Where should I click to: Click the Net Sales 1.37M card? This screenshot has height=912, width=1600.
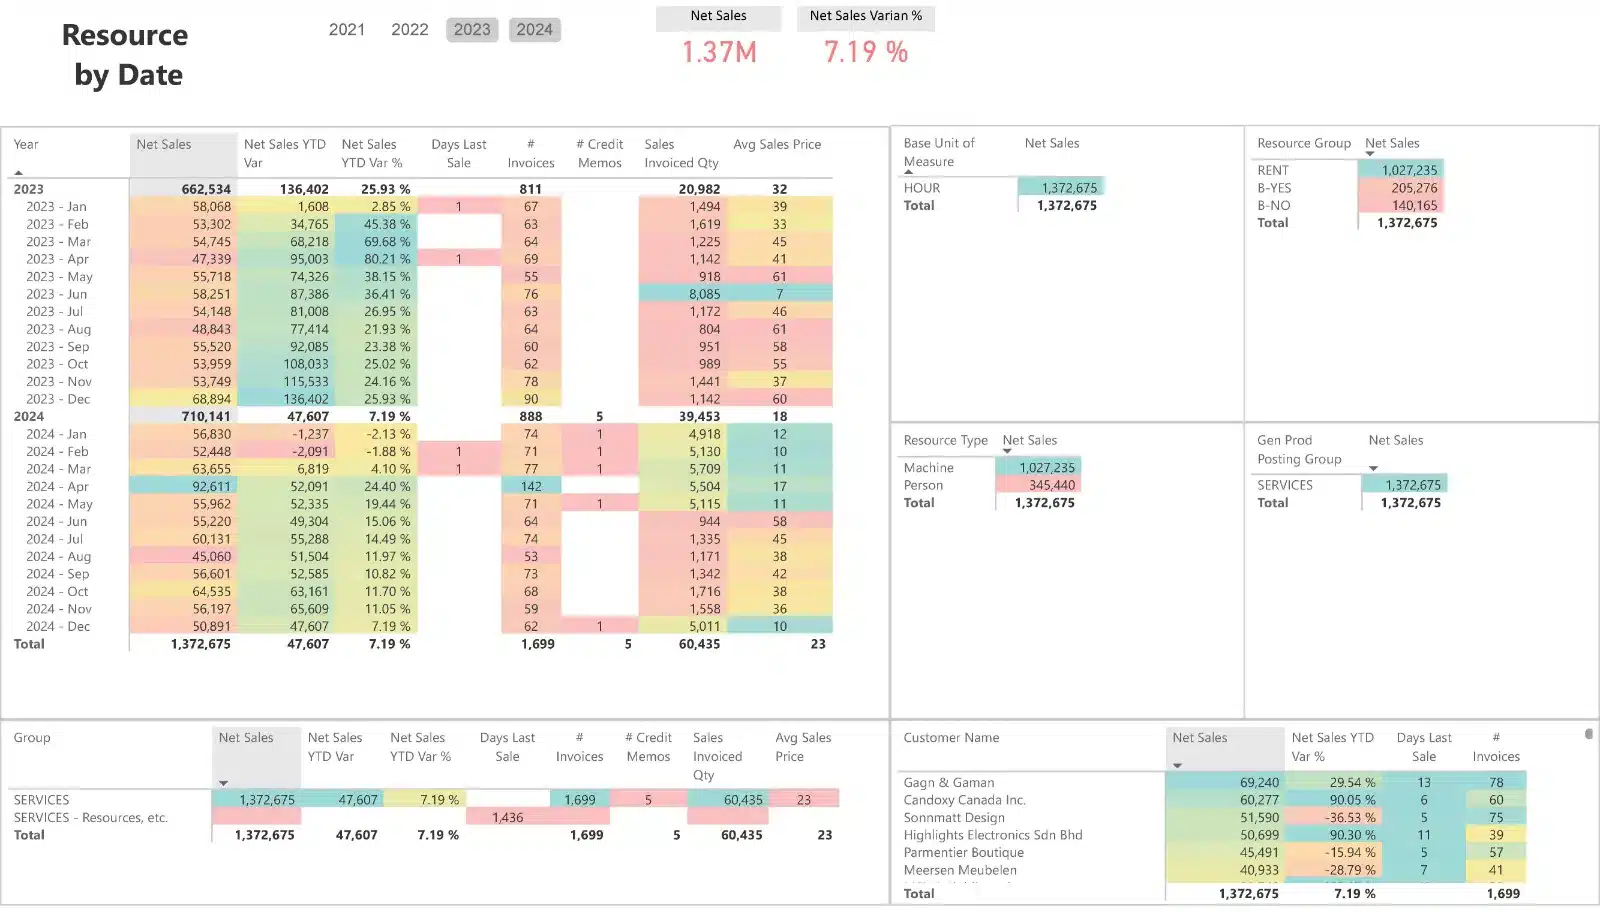pos(719,52)
